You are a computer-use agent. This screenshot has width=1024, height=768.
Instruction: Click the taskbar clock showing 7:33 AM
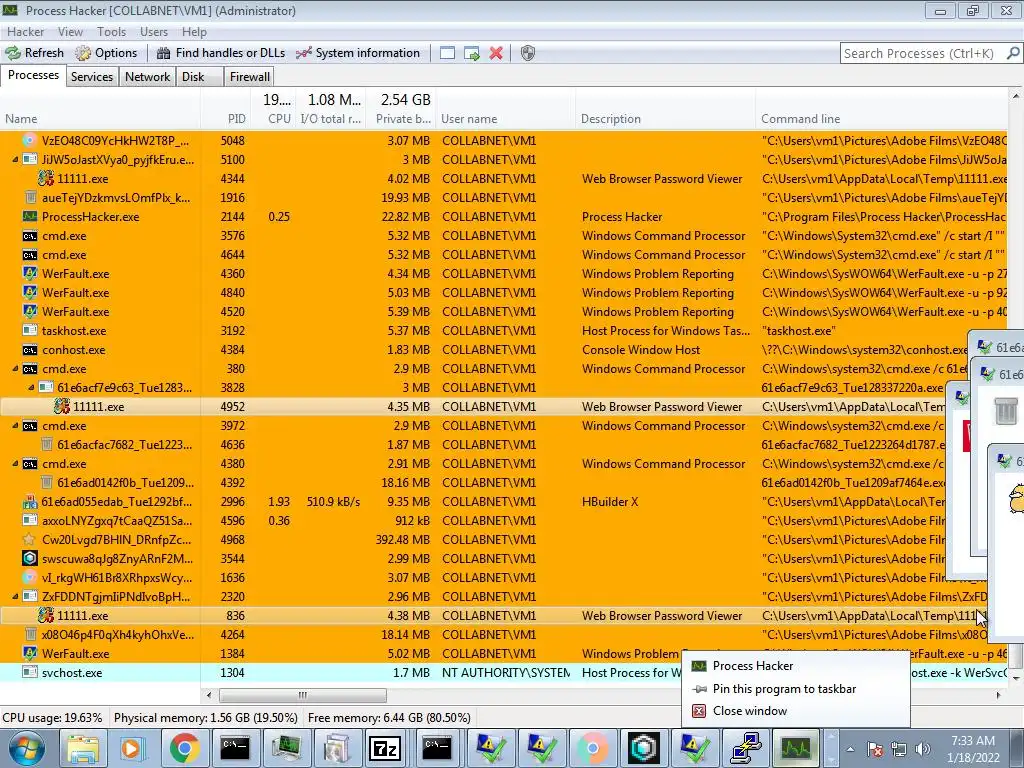click(973, 749)
